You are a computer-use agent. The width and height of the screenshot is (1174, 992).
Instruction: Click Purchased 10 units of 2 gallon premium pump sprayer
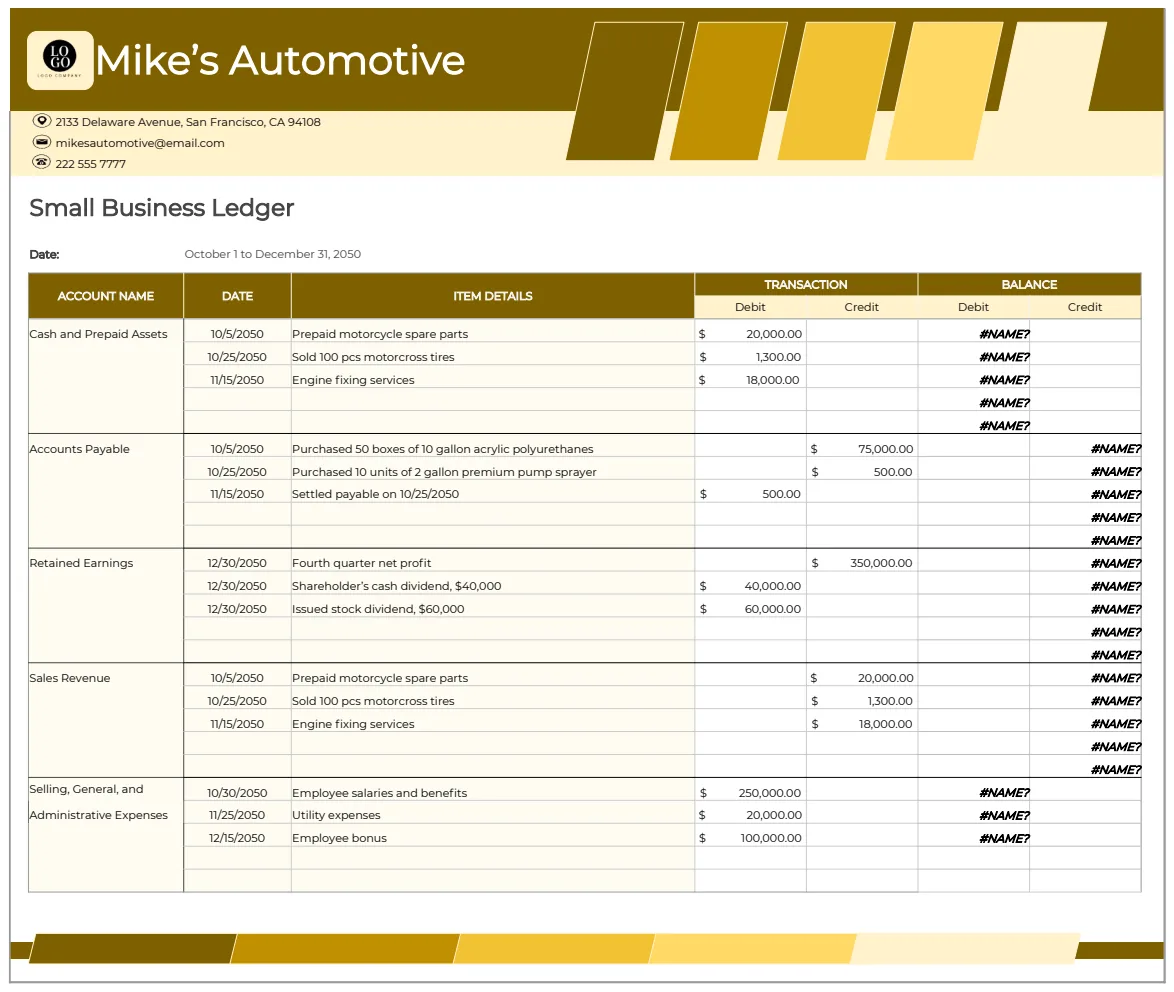click(x=444, y=472)
